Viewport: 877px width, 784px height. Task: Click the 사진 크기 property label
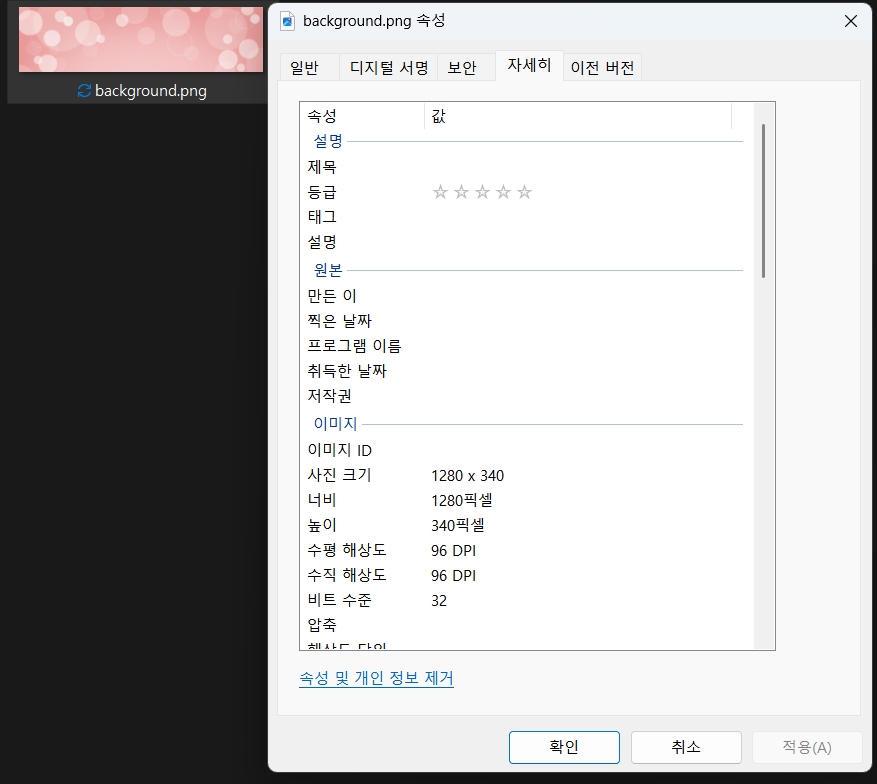[339, 475]
